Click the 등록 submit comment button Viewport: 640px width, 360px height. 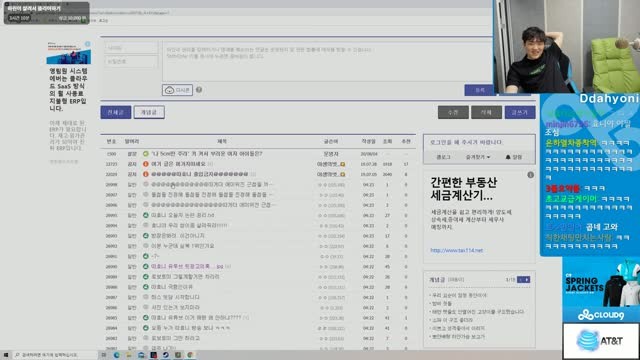[x=480, y=90]
